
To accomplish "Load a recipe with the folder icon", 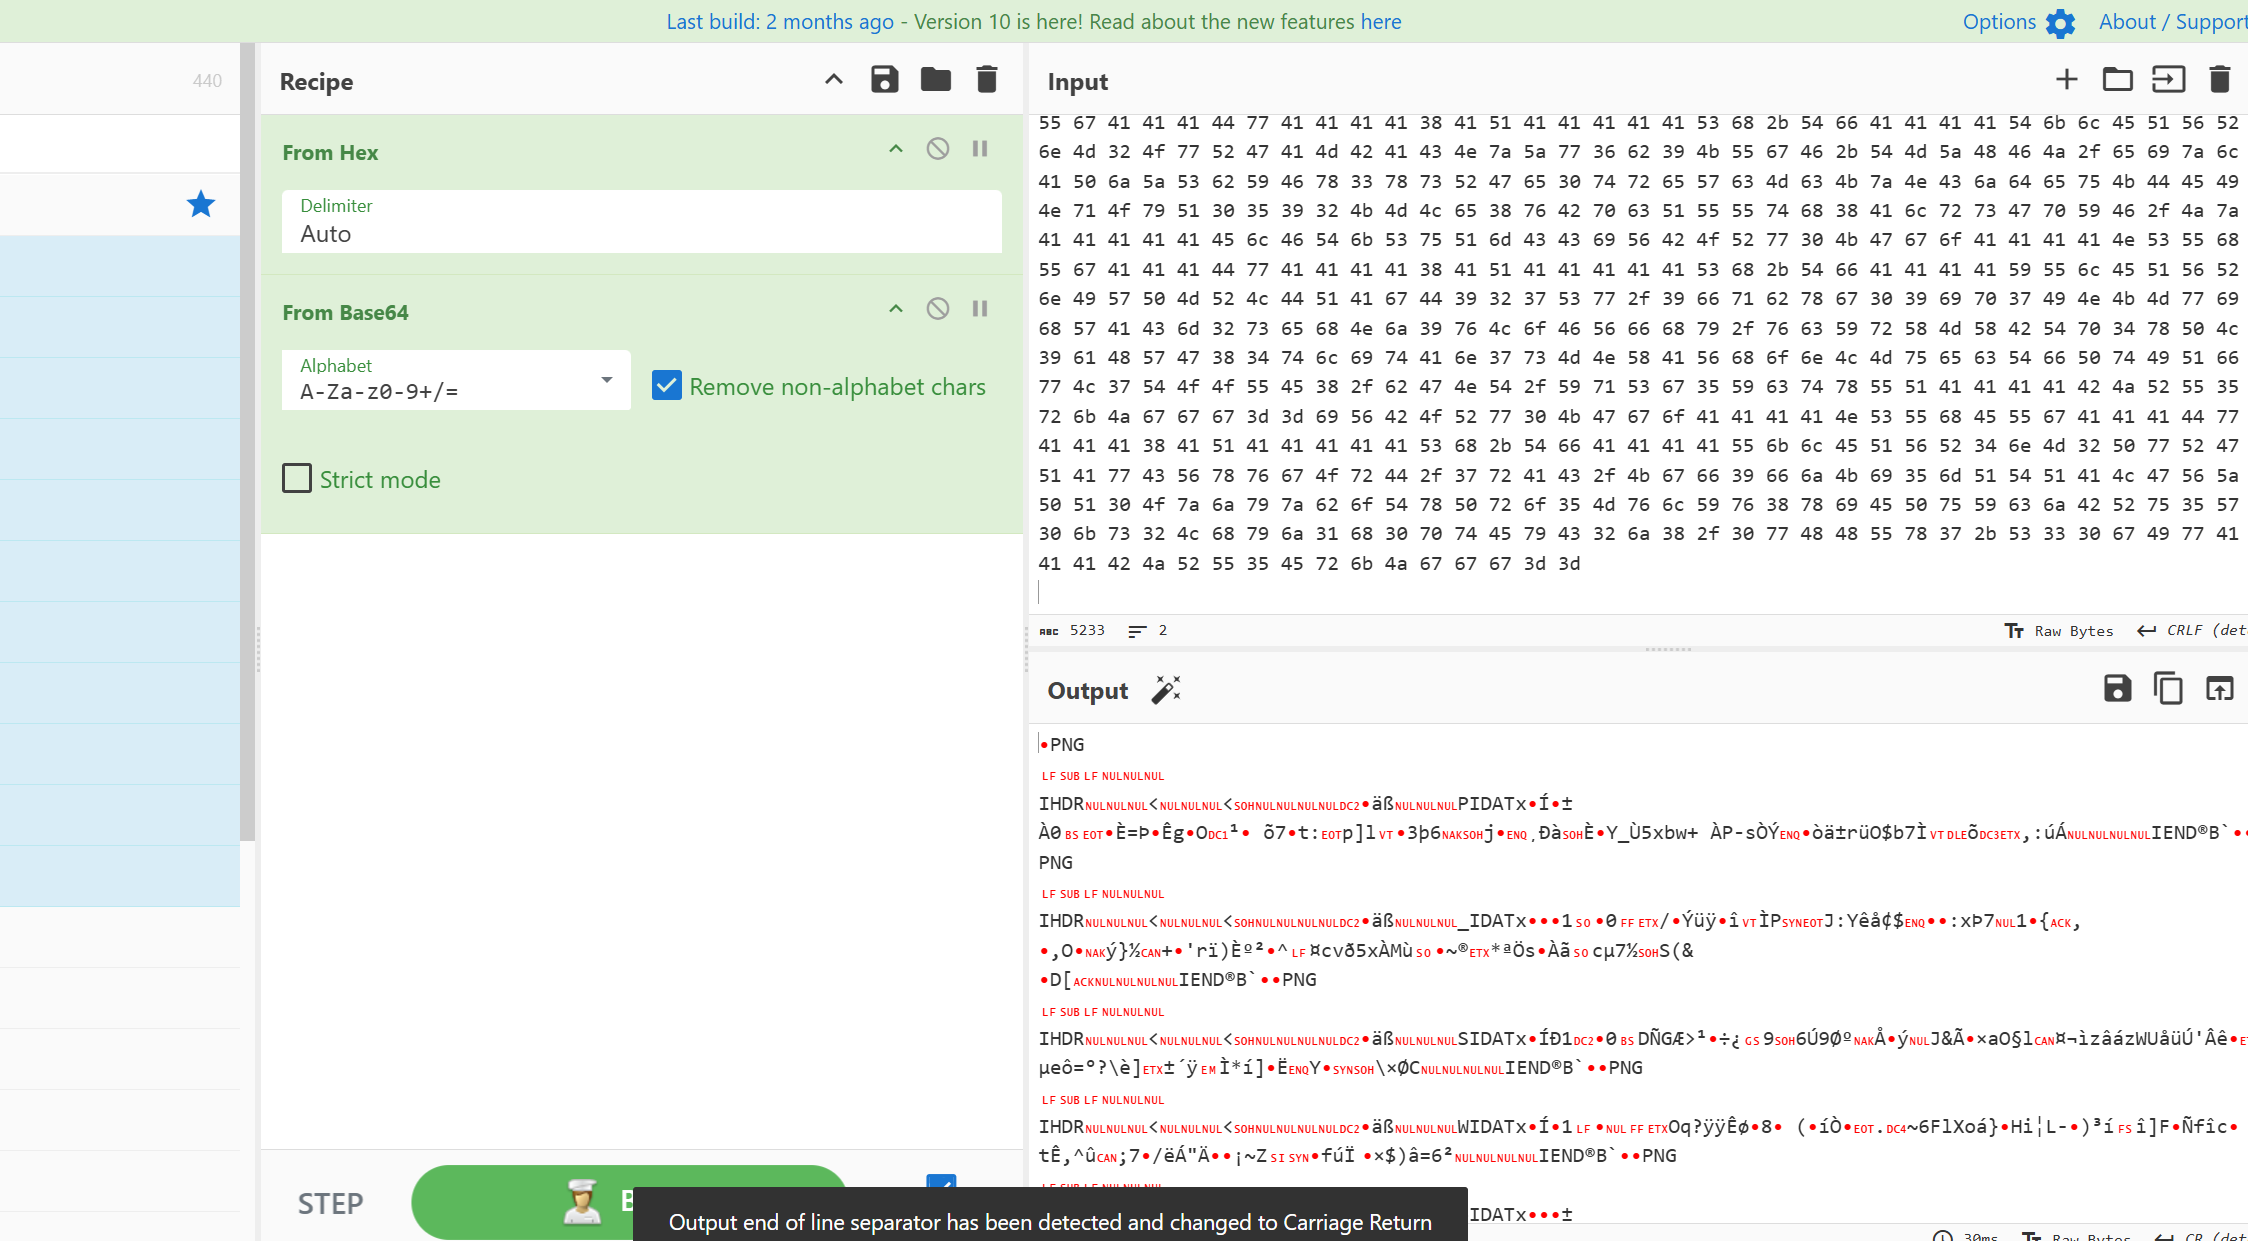I will click(935, 80).
